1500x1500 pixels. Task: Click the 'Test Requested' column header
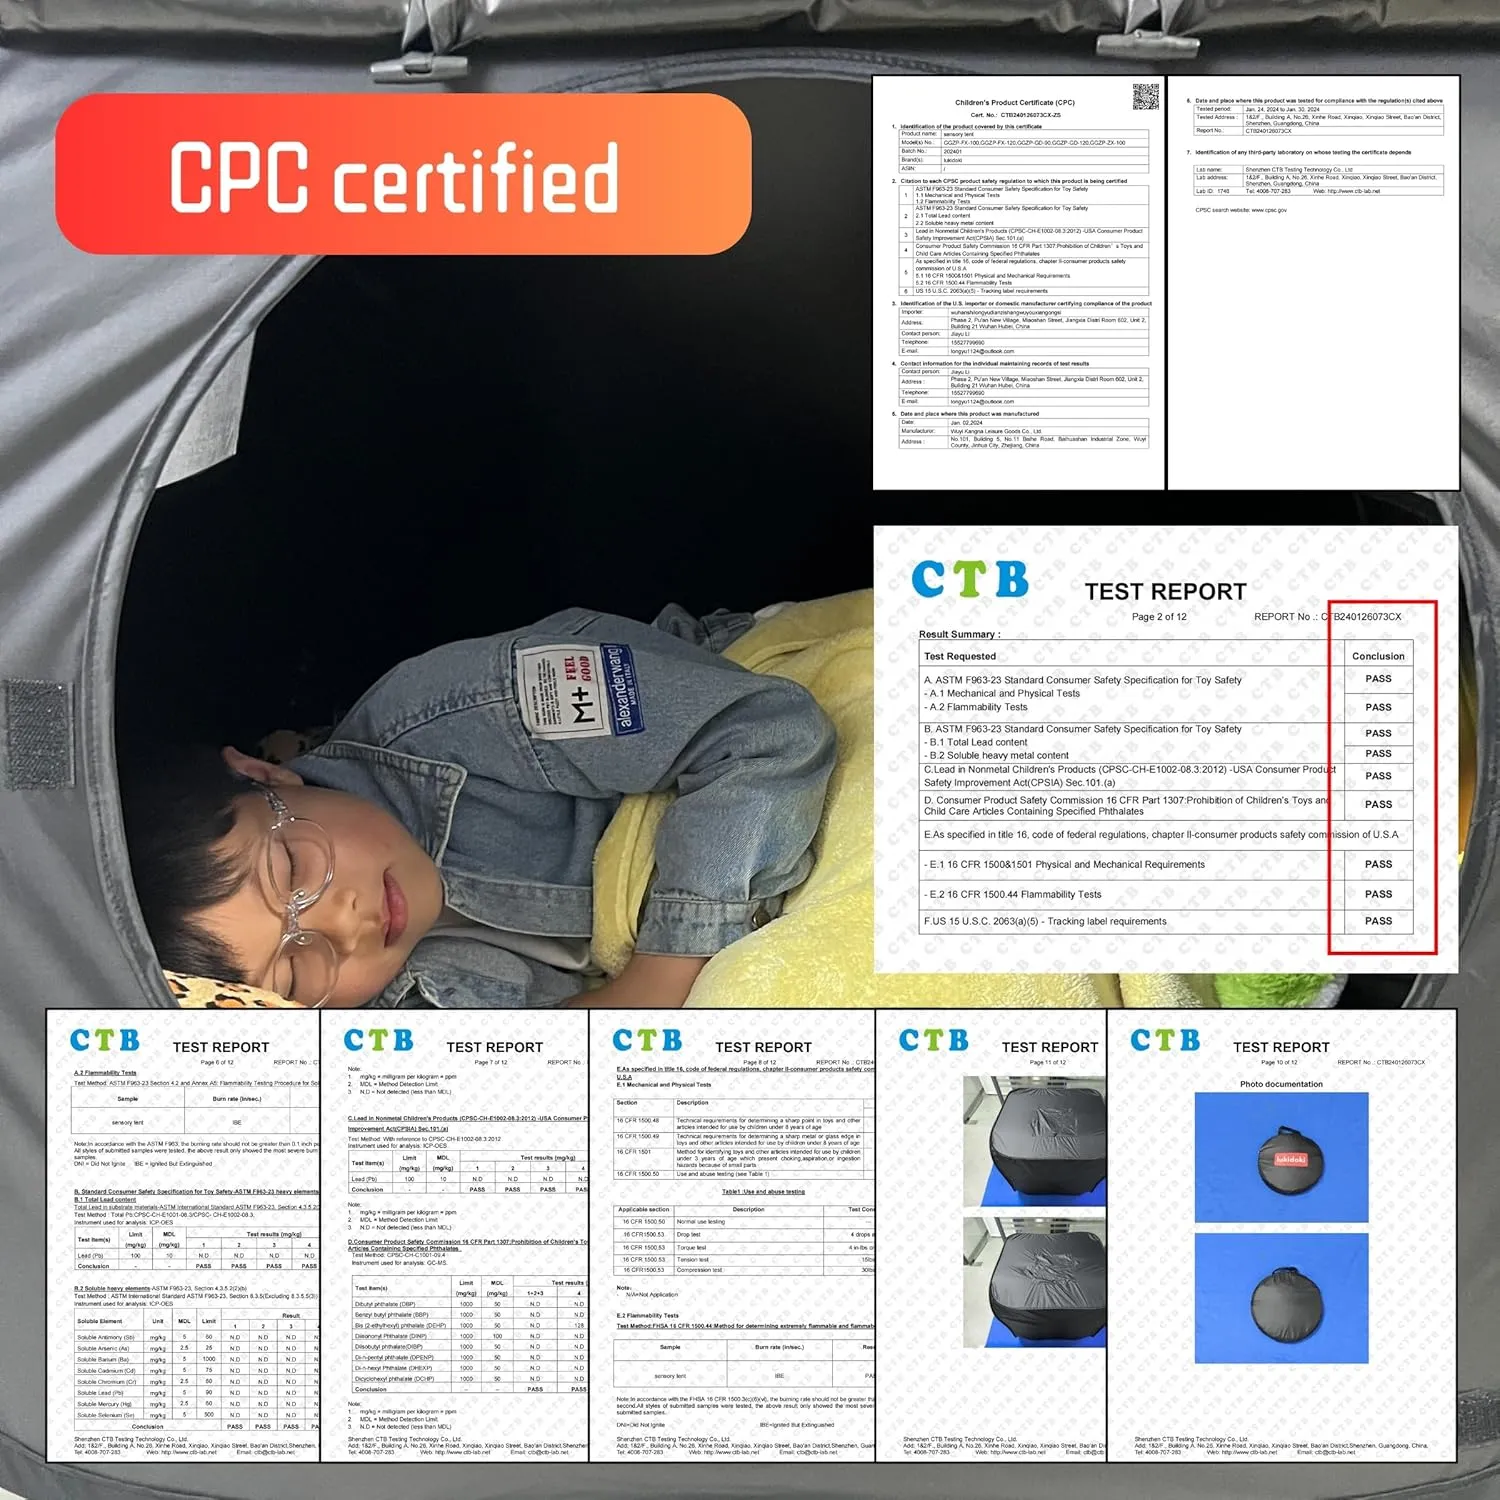coord(959,656)
